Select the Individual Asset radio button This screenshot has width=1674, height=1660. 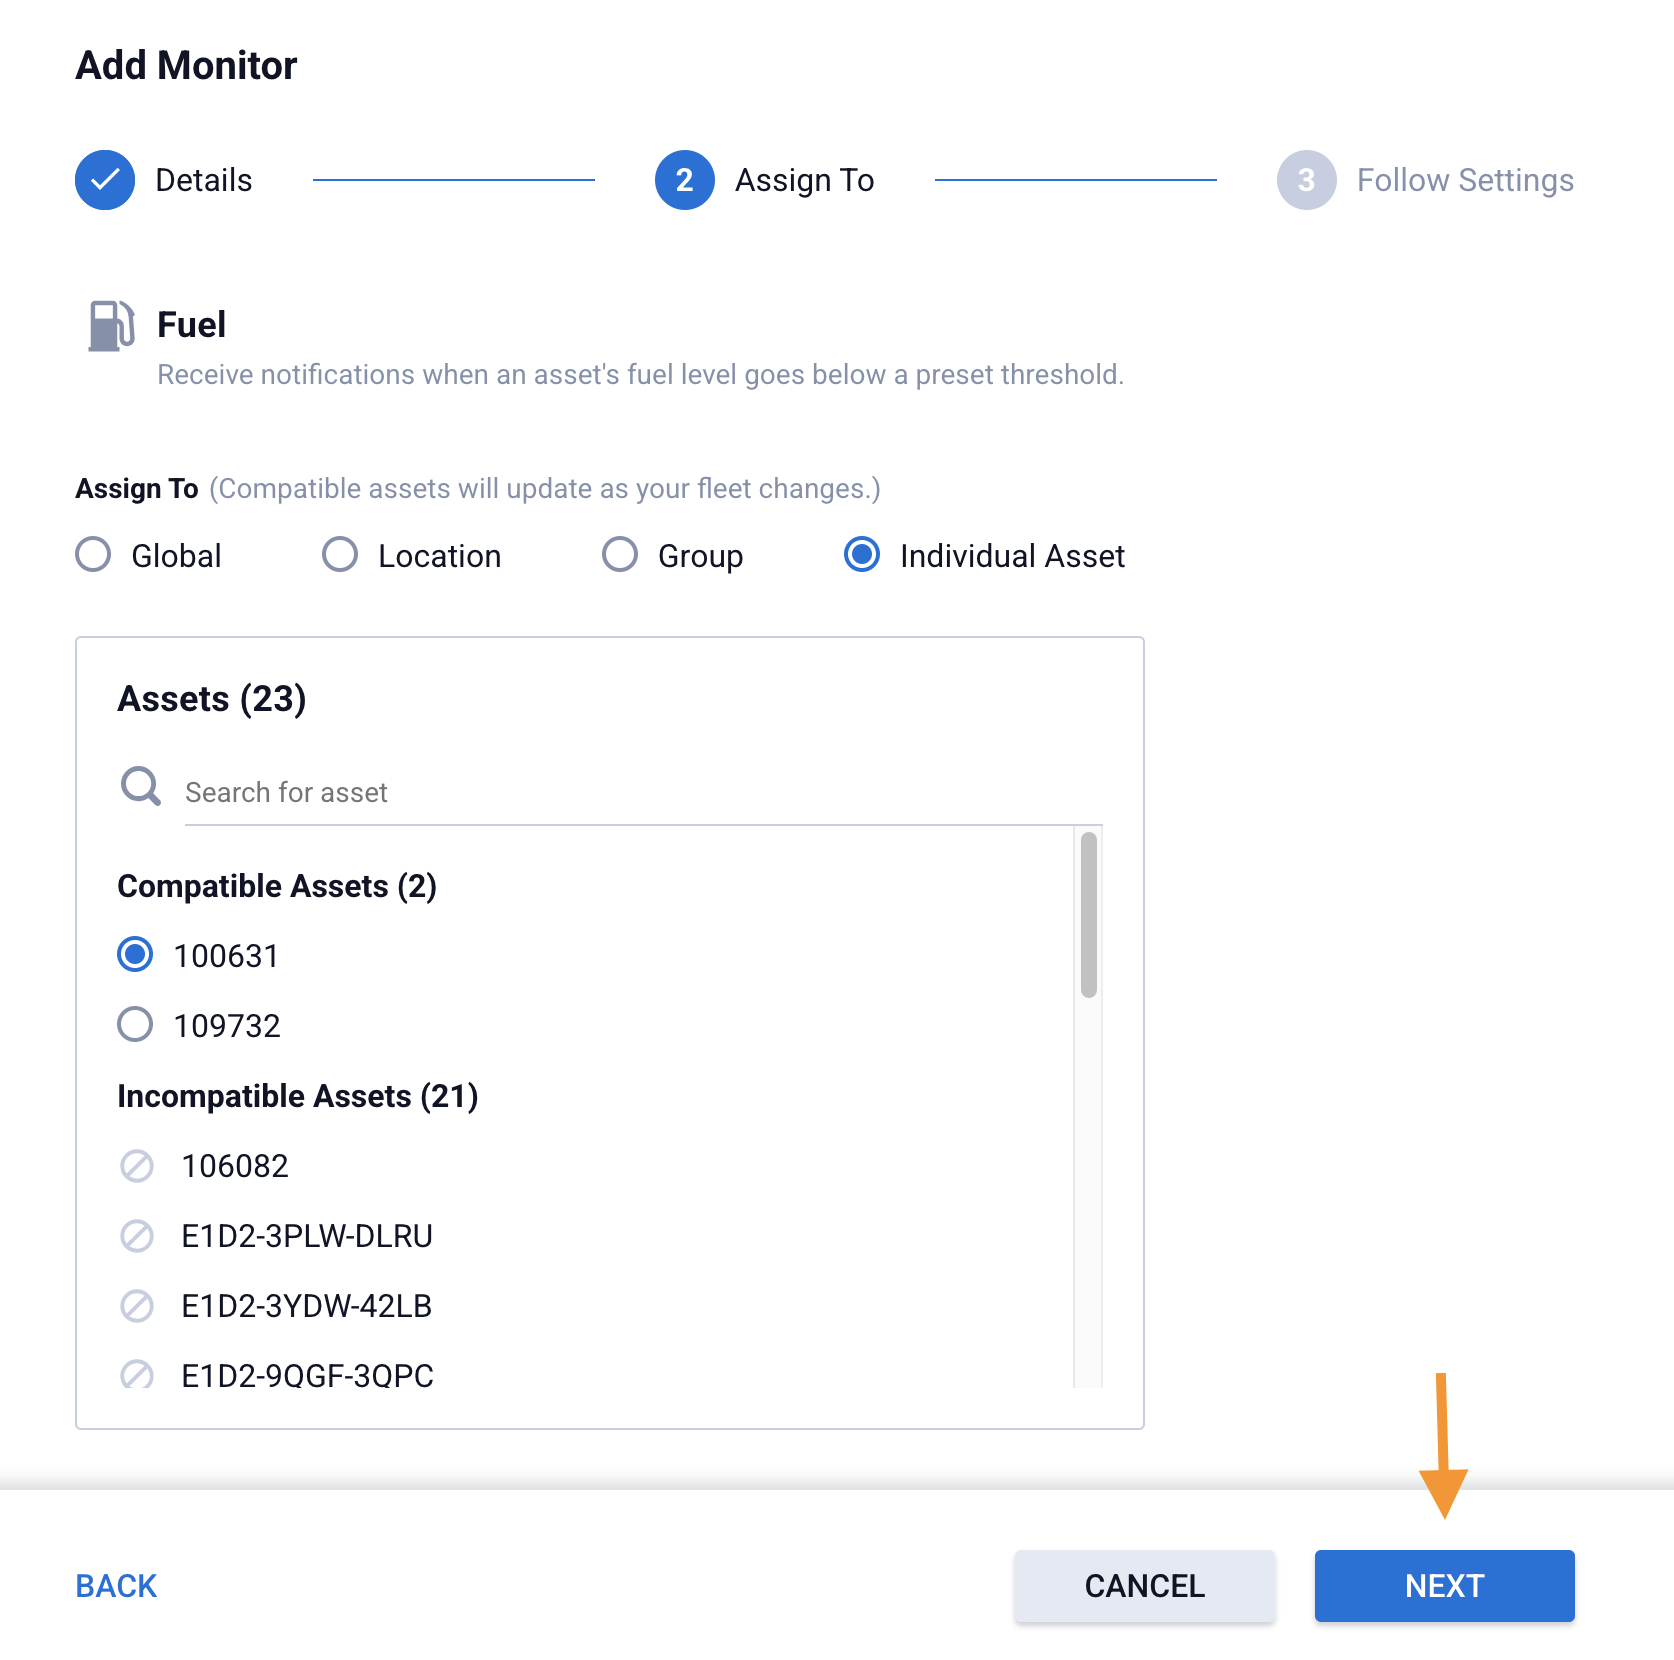click(862, 555)
